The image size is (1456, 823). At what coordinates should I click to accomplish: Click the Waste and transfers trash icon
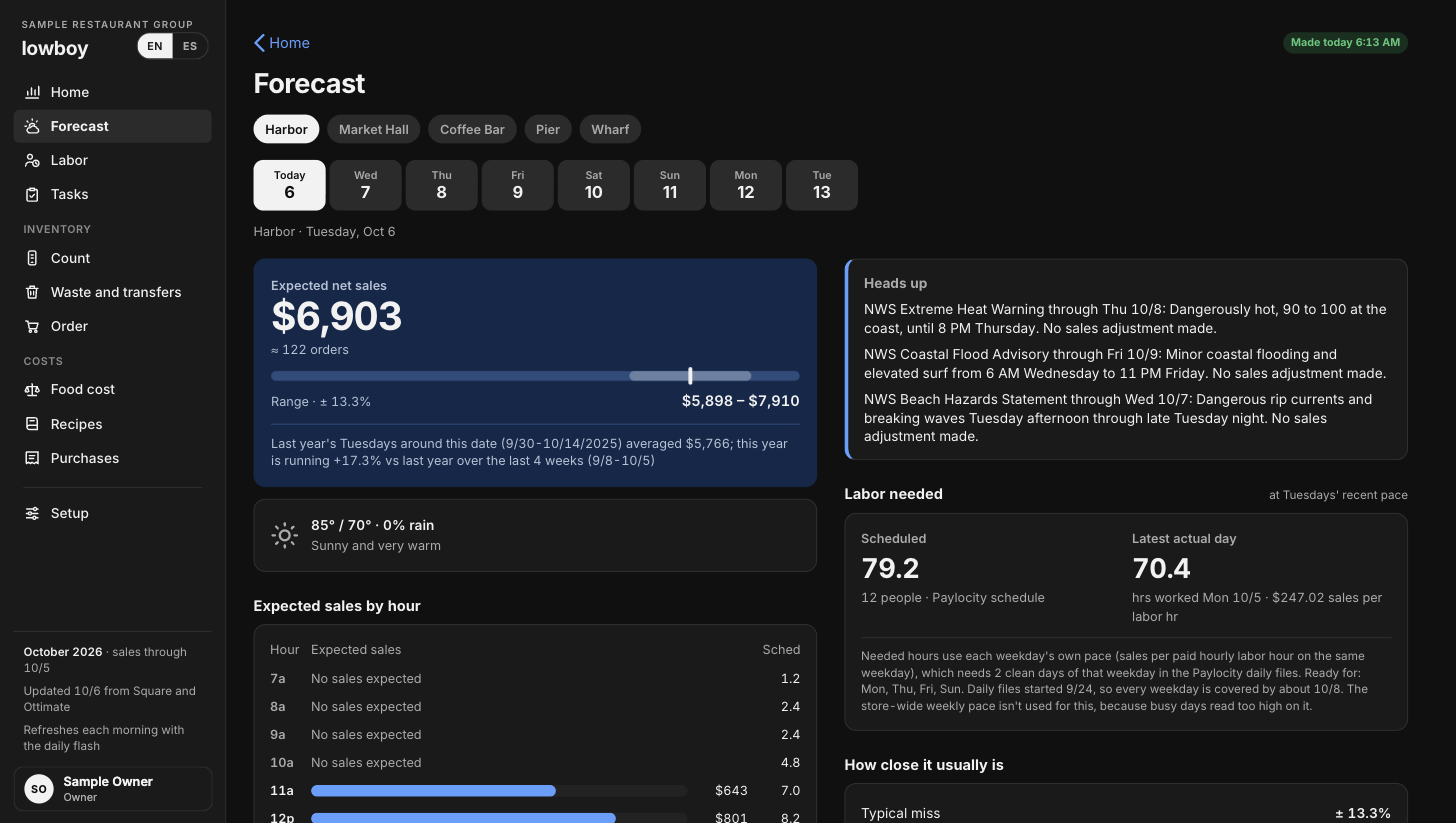tap(32, 292)
